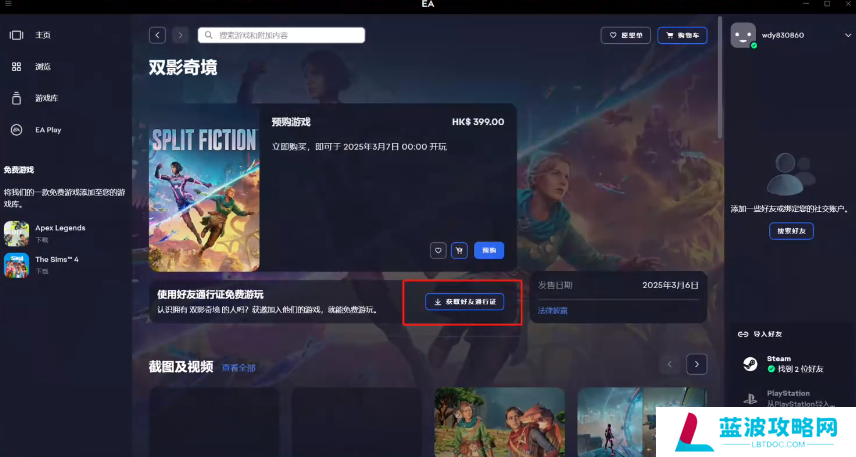This screenshot has width=856, height=457.
Task: Click the page vertical scrollbar
Action: (x=720, y=76)
